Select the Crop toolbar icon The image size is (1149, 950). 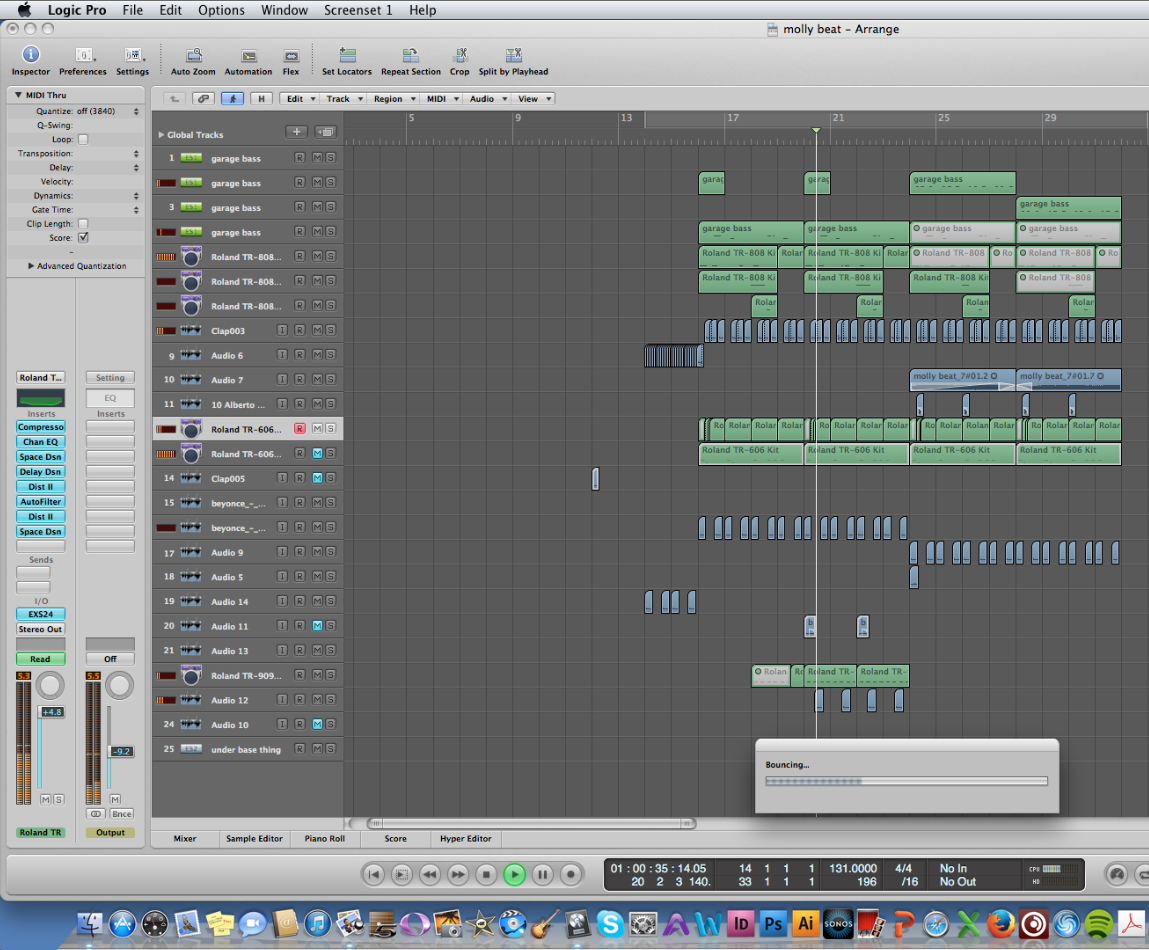coord(460,55)
